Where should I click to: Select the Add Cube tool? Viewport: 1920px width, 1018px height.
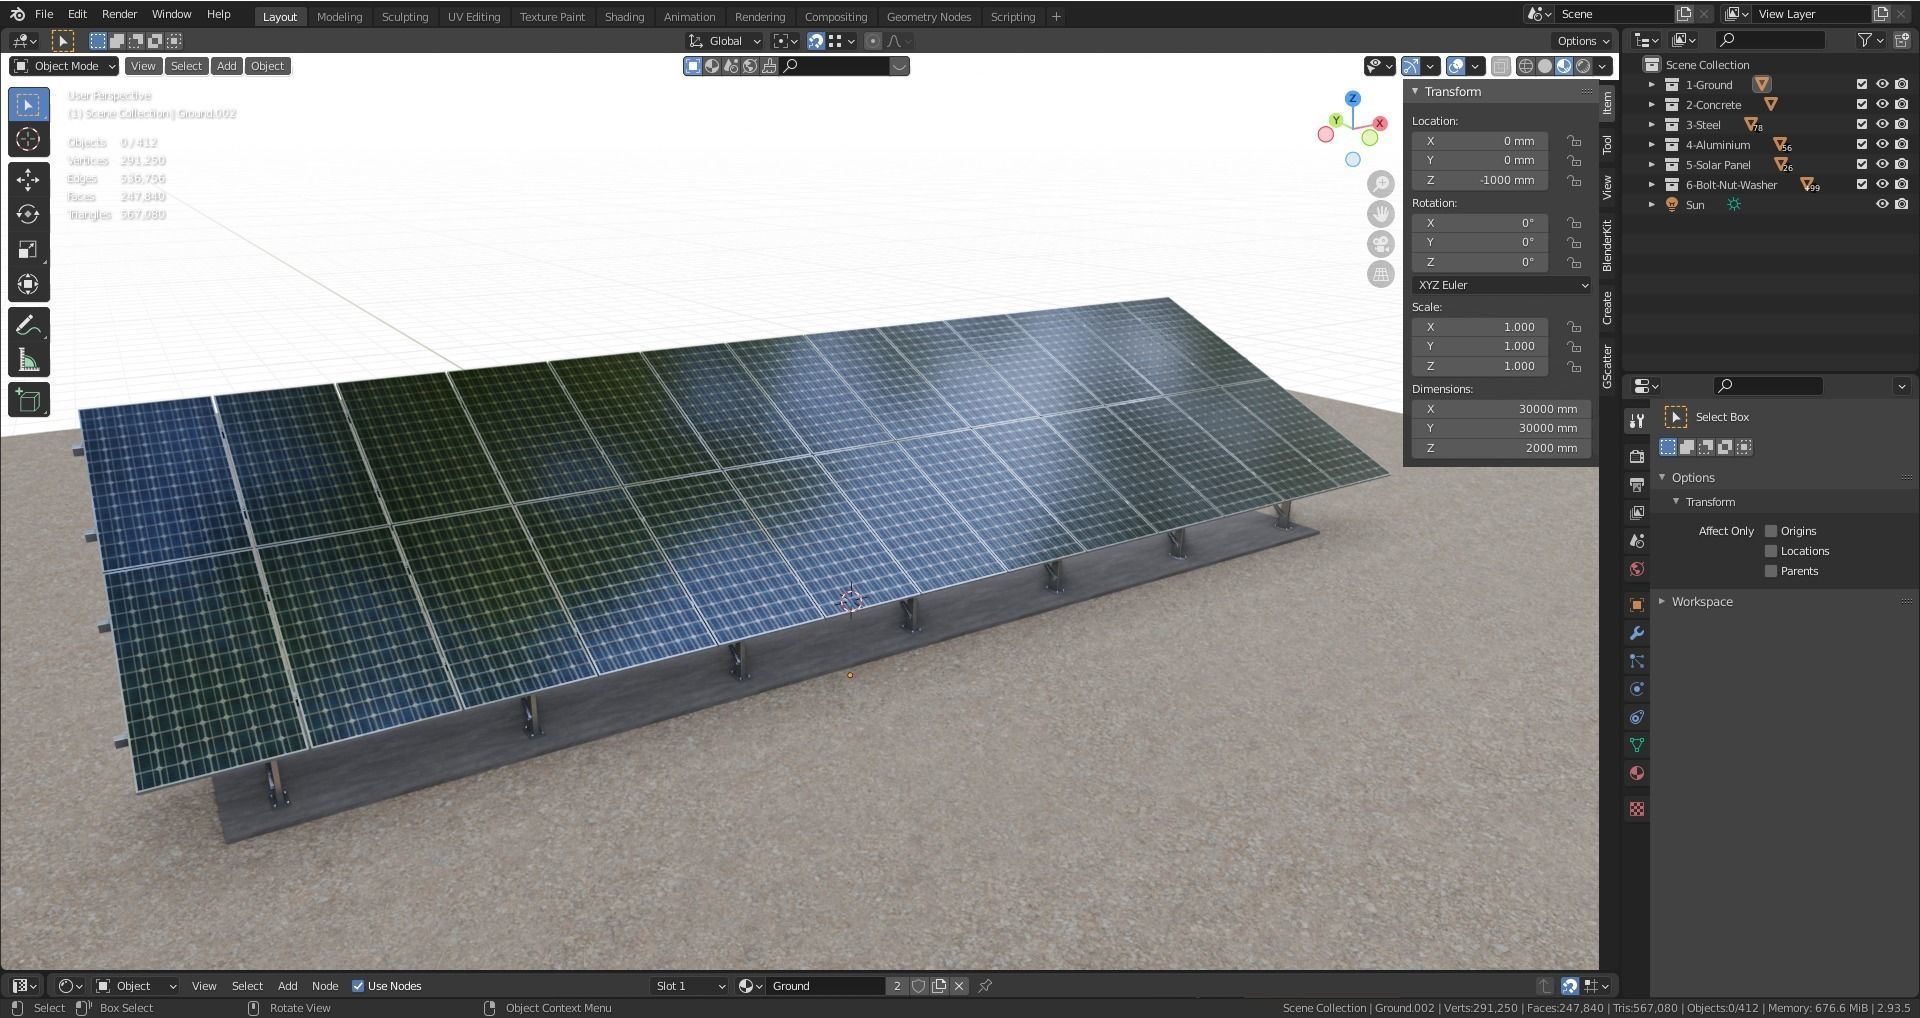(x=28, y=401)
